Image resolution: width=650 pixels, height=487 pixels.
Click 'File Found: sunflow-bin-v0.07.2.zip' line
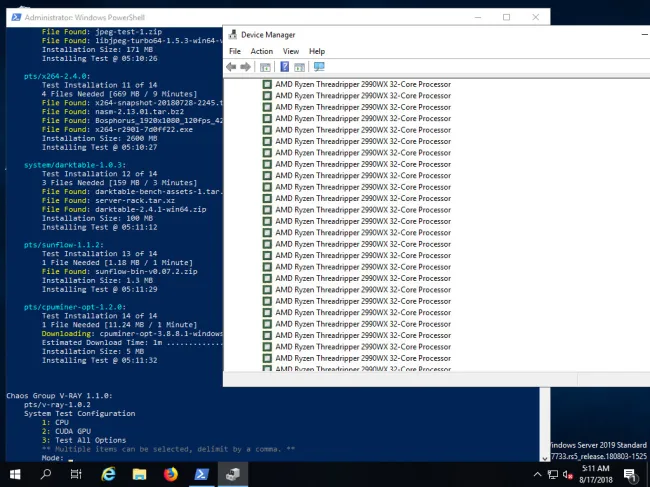(x=119, y=271)
